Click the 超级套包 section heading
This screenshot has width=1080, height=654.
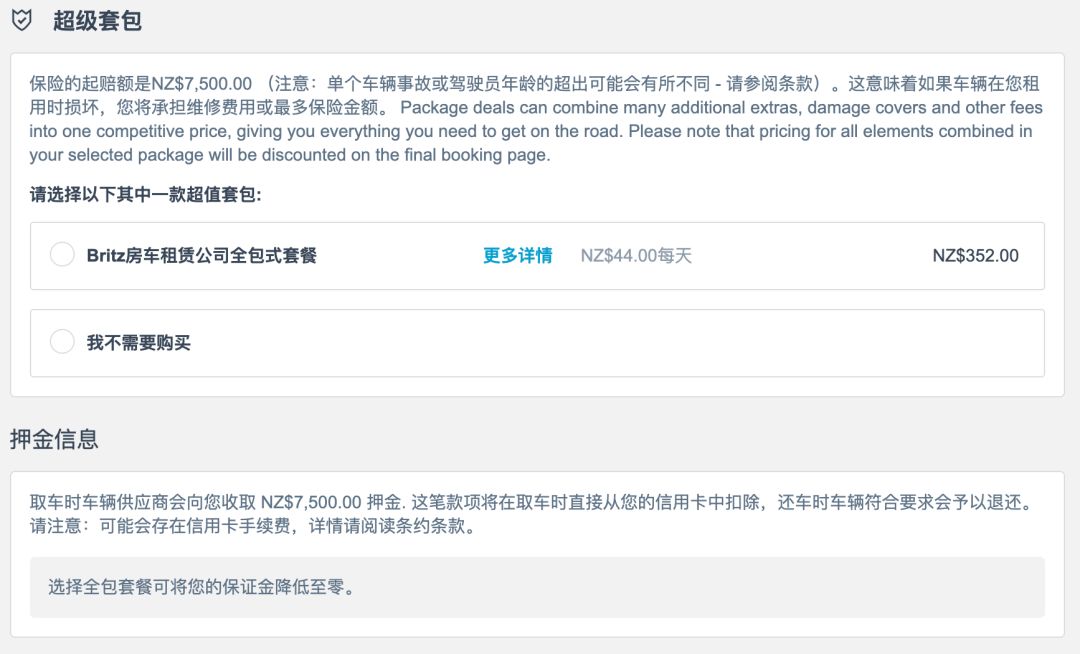(97, 21)
